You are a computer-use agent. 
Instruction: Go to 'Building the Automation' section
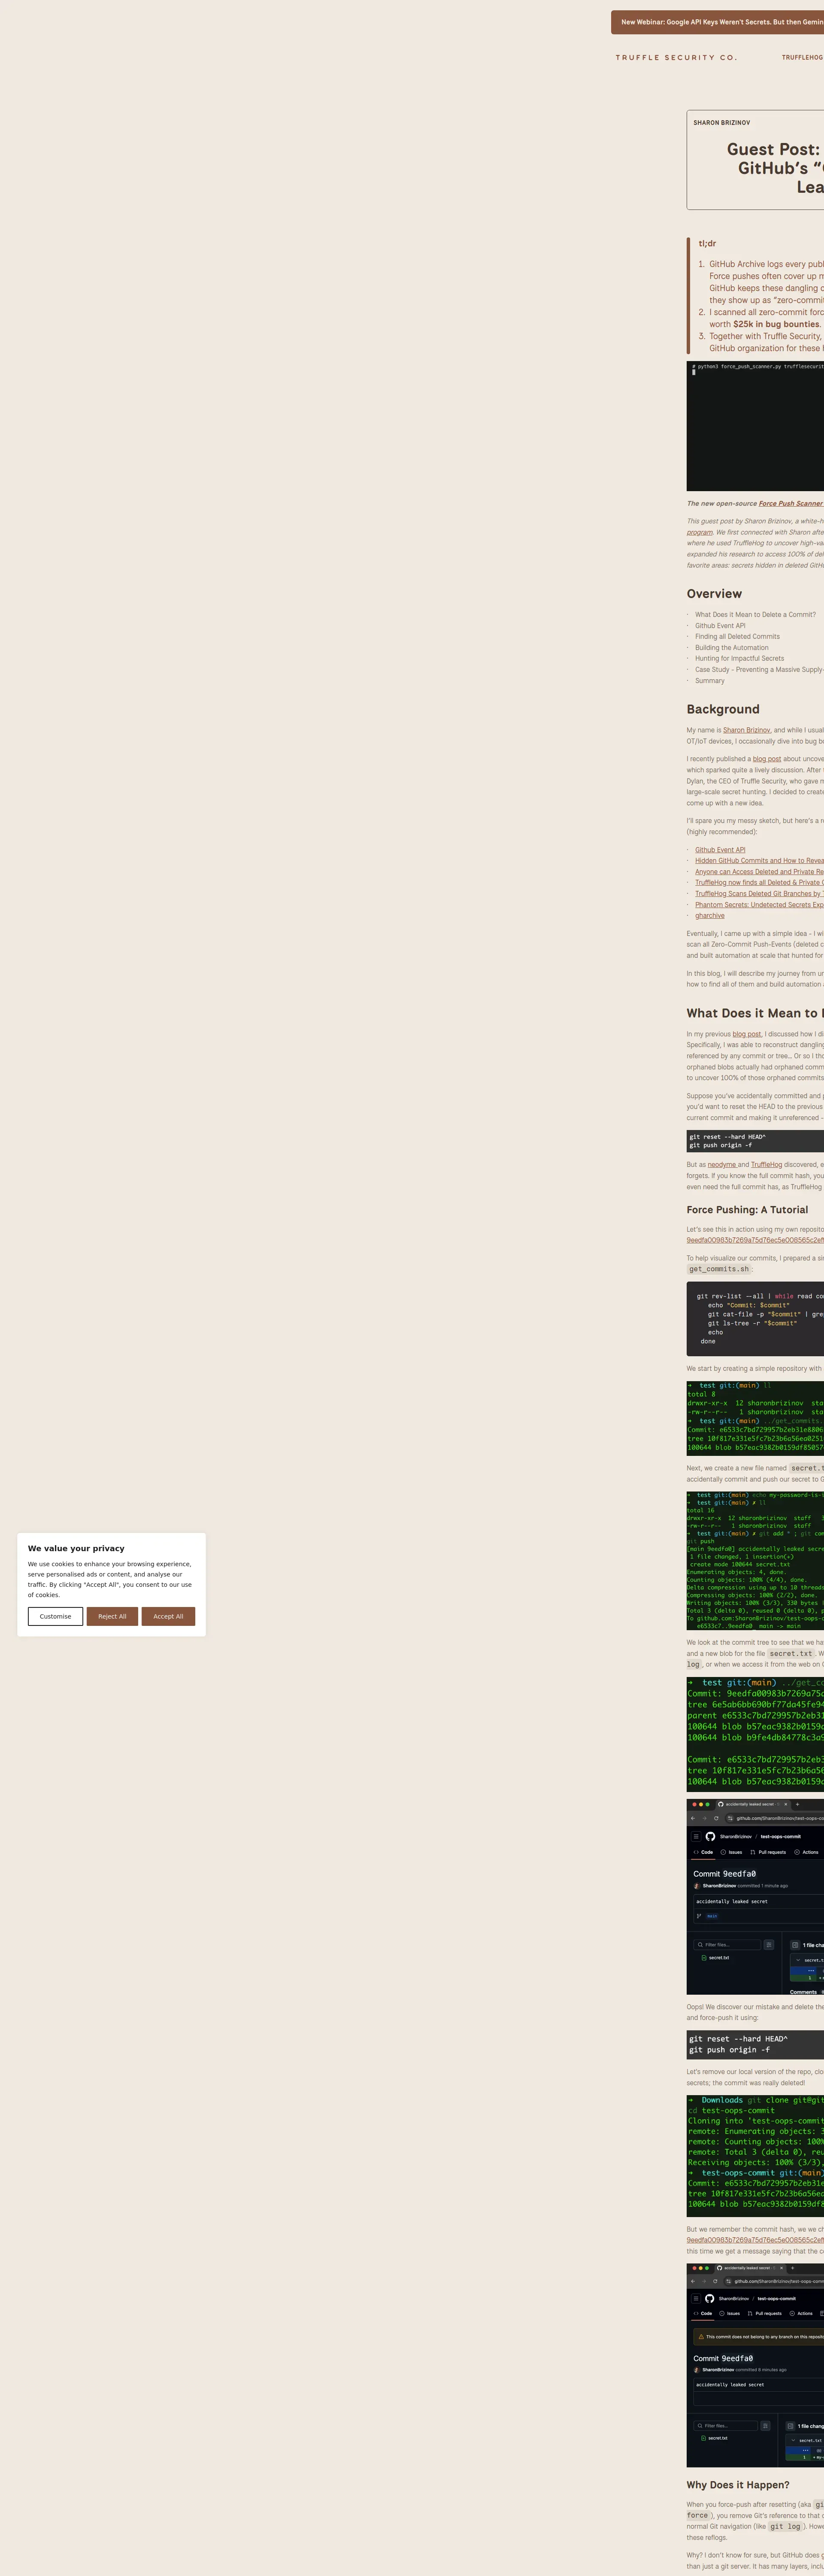click(x=732, y=648)
